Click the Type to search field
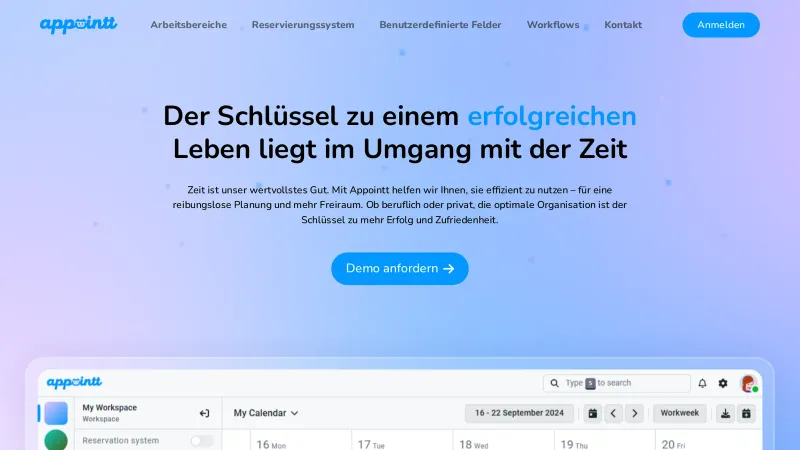Image resolution: width=800 pixels, height=450 pixels. coord(617,383)
